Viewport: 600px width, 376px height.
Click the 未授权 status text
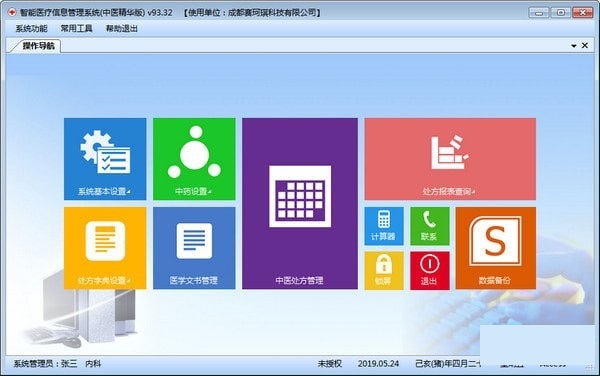pos(329,364)
